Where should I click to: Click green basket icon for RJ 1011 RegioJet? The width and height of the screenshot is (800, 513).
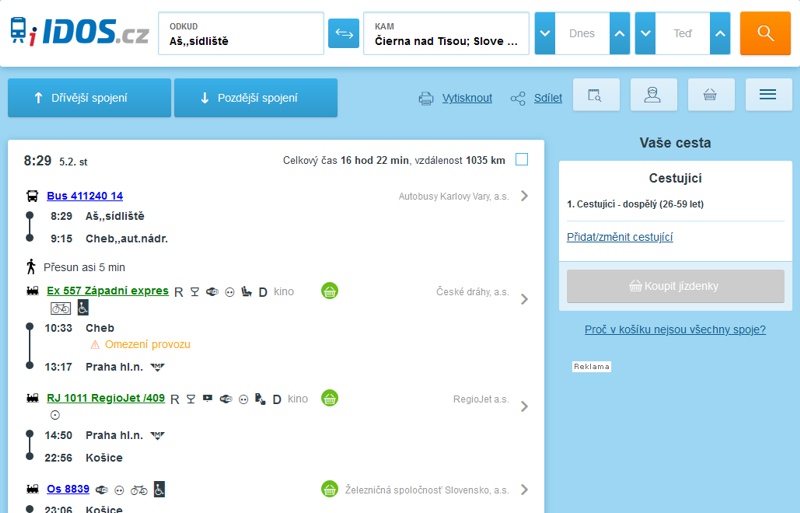click(329, 398)
